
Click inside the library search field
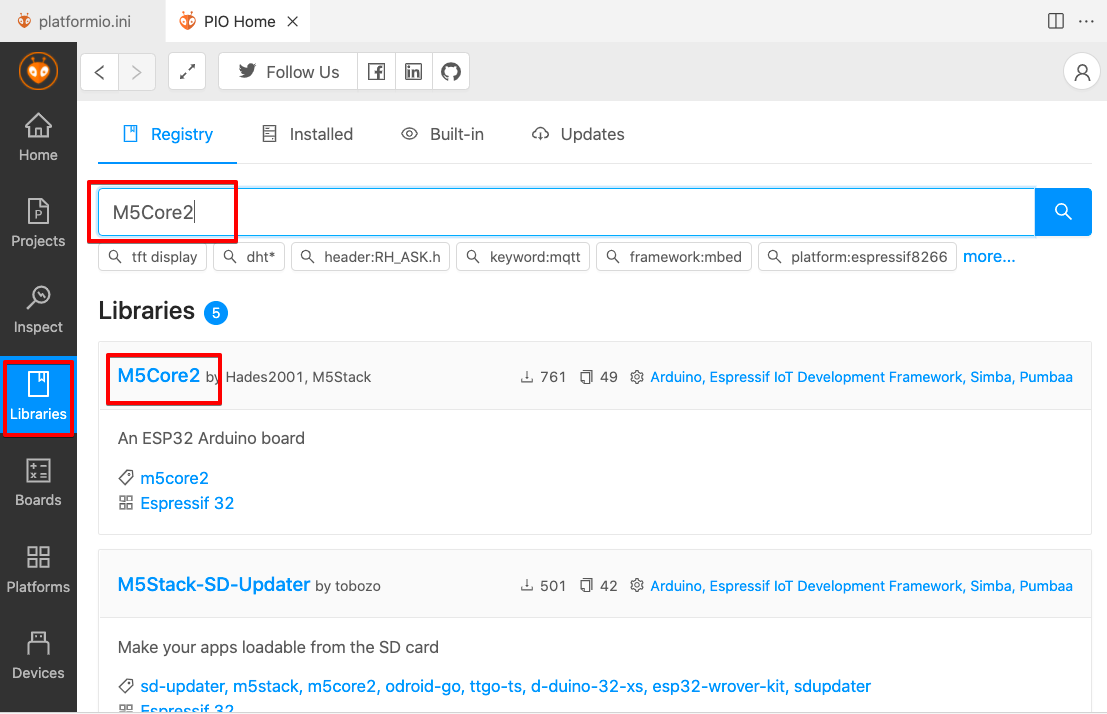point(600,212)
